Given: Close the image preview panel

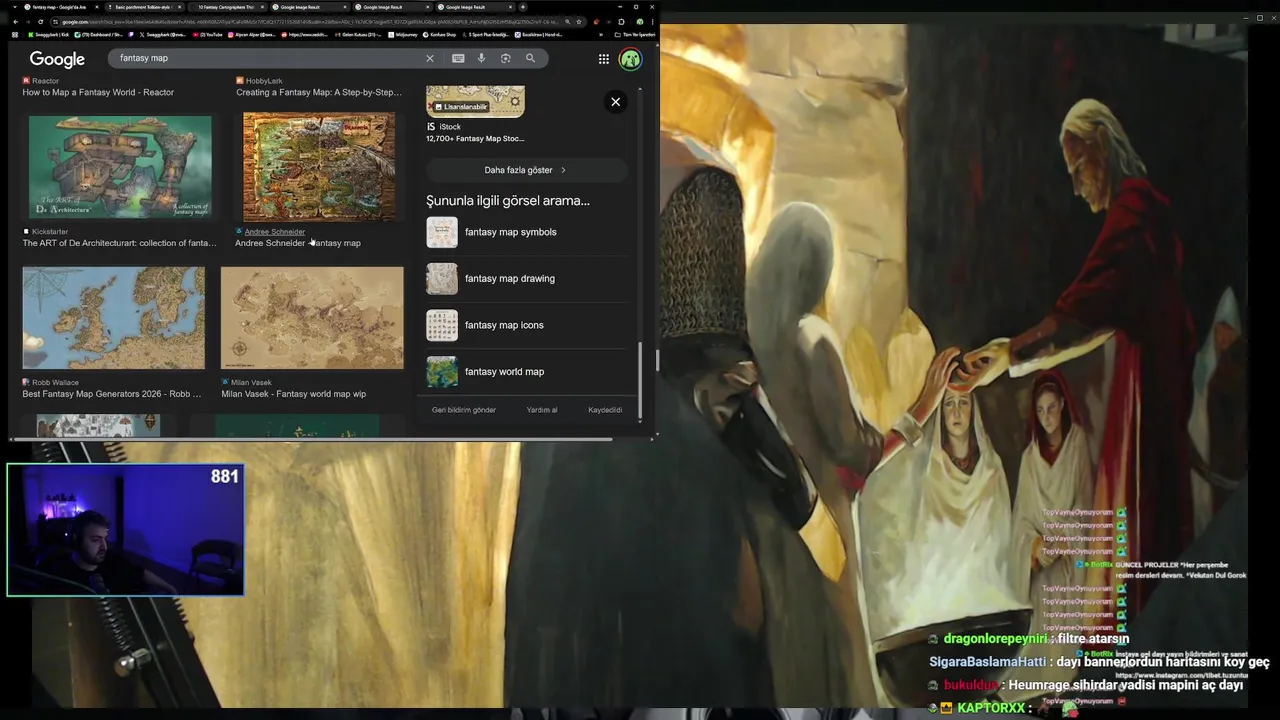Looking at the screenshot, I should click(x=616, y=102).
